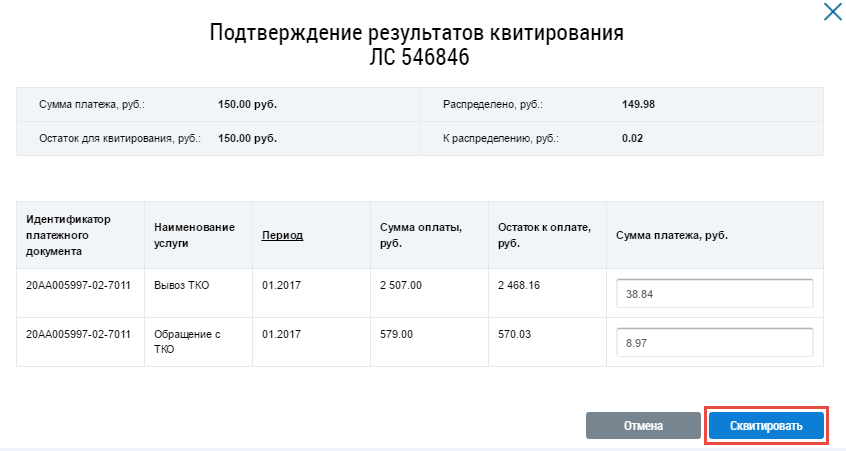
Task: Click the Сумма оплаты, руб. column header
Action: [x=421, y=235]
